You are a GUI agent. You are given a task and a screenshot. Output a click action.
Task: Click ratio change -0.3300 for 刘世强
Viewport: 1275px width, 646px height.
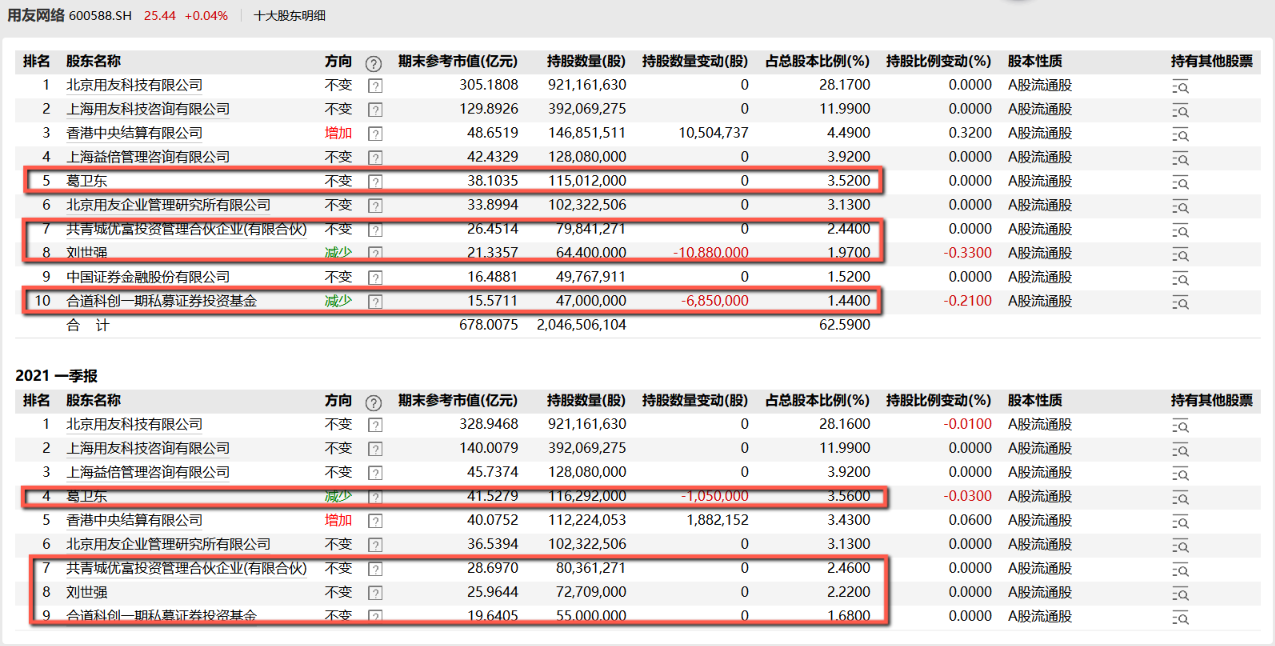968,253
